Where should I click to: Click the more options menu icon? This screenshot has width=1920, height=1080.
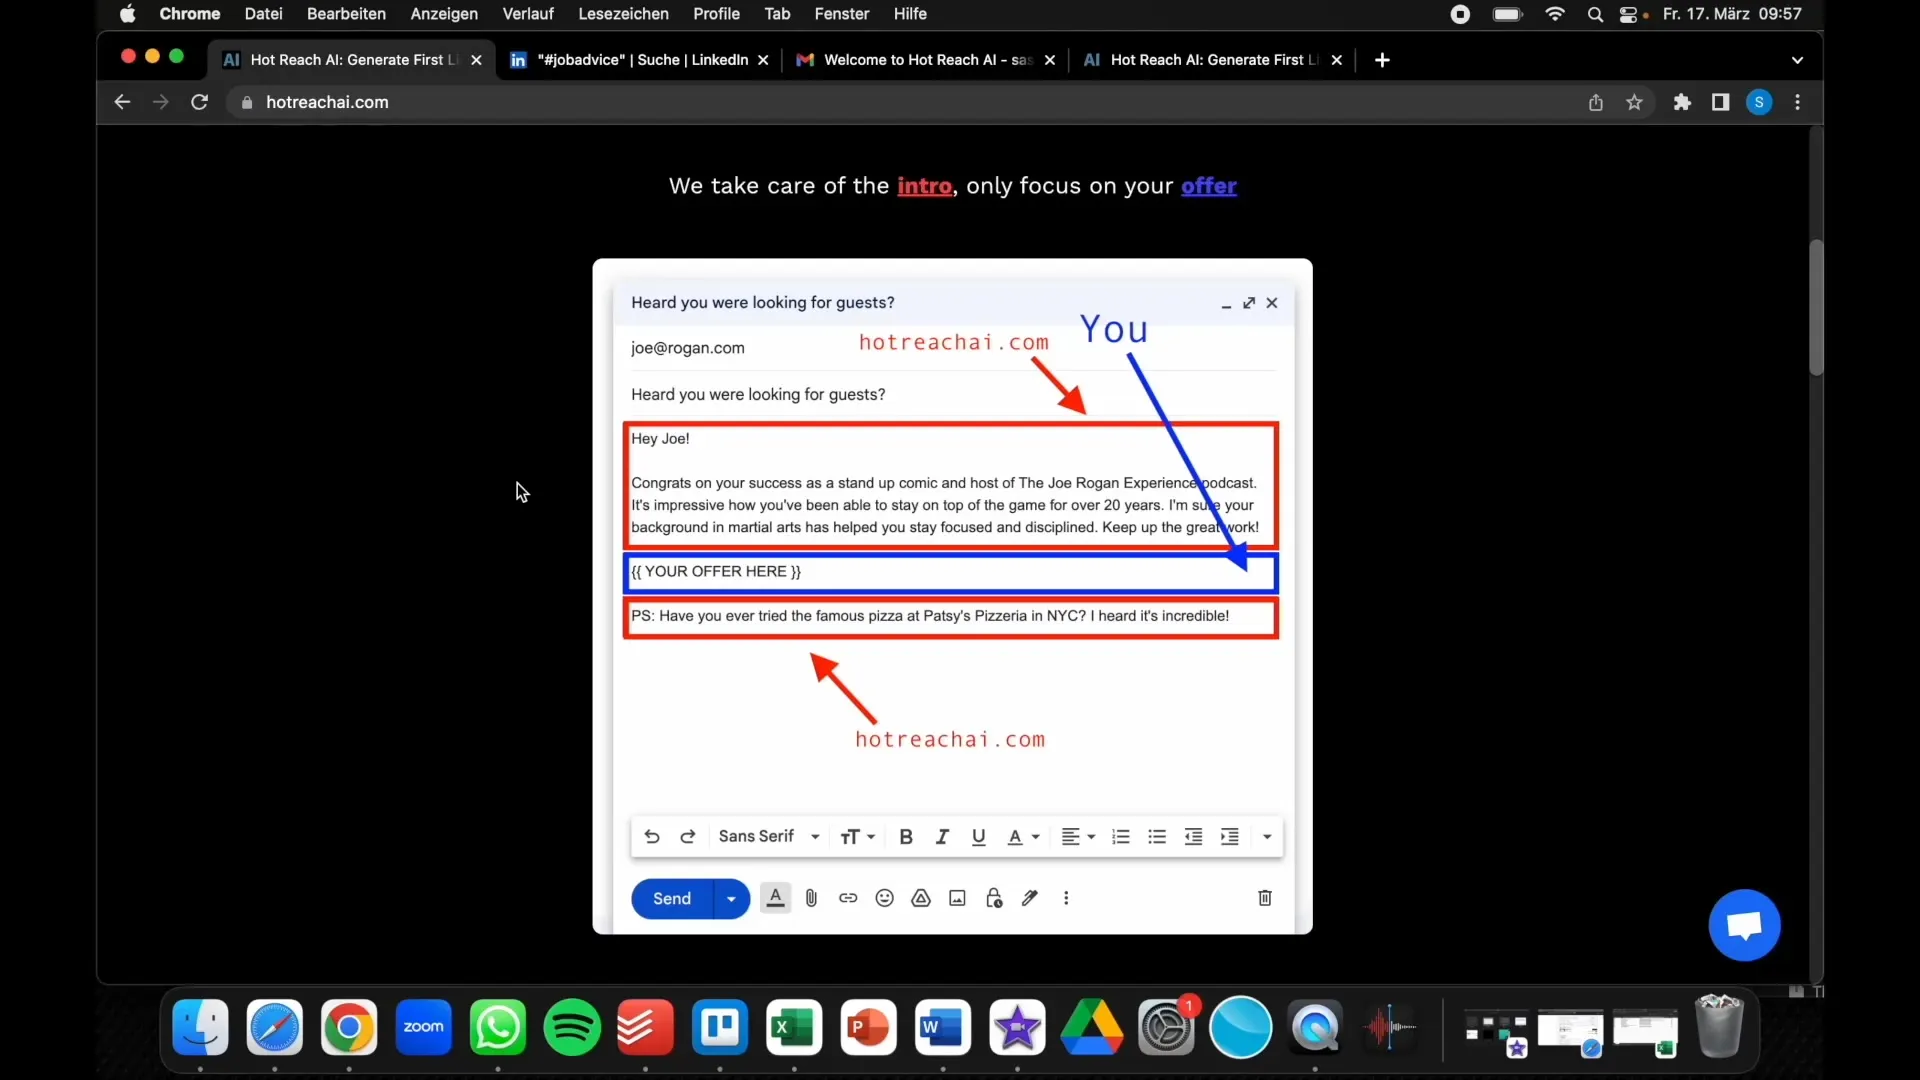[1067, 898]
